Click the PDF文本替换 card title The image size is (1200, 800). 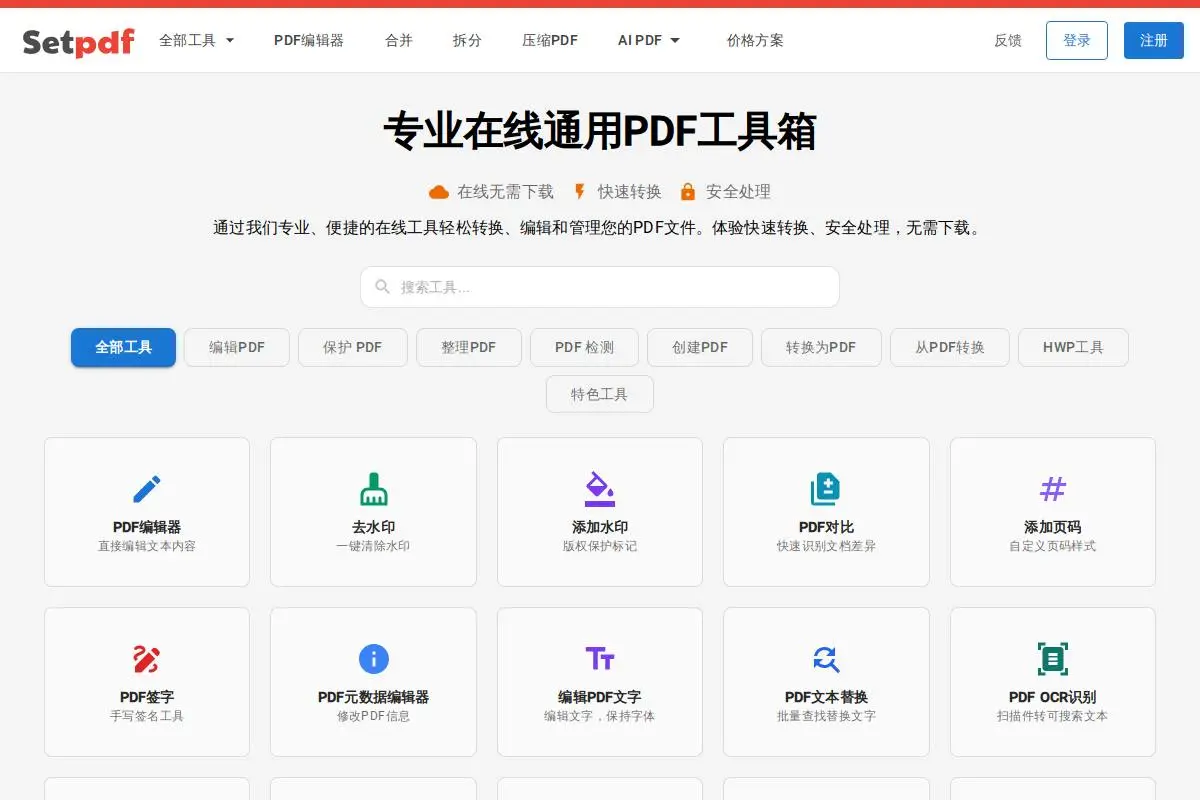click(x=826, y=697)
